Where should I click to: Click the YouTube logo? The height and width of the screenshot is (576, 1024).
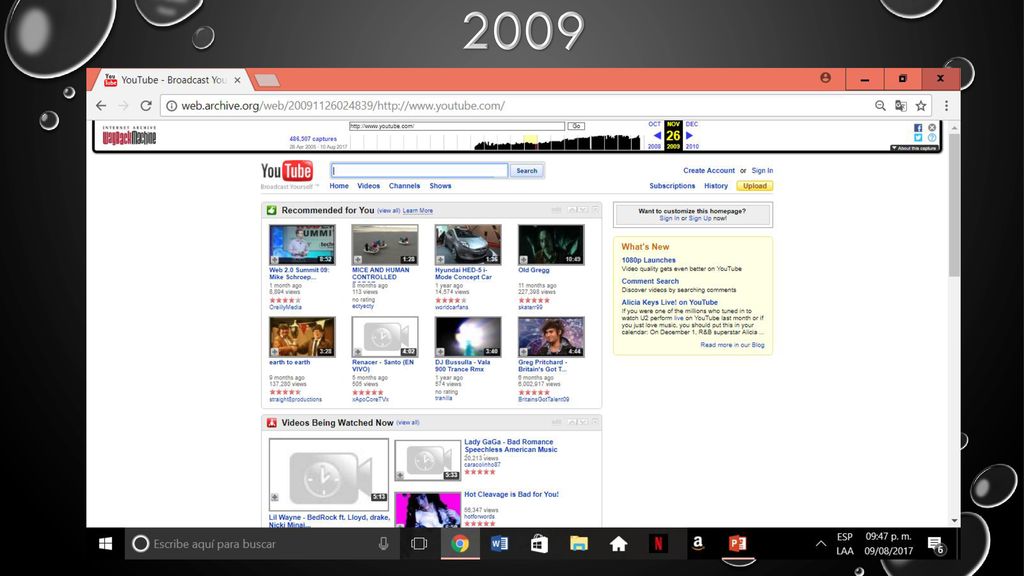[x=287, y=171]
